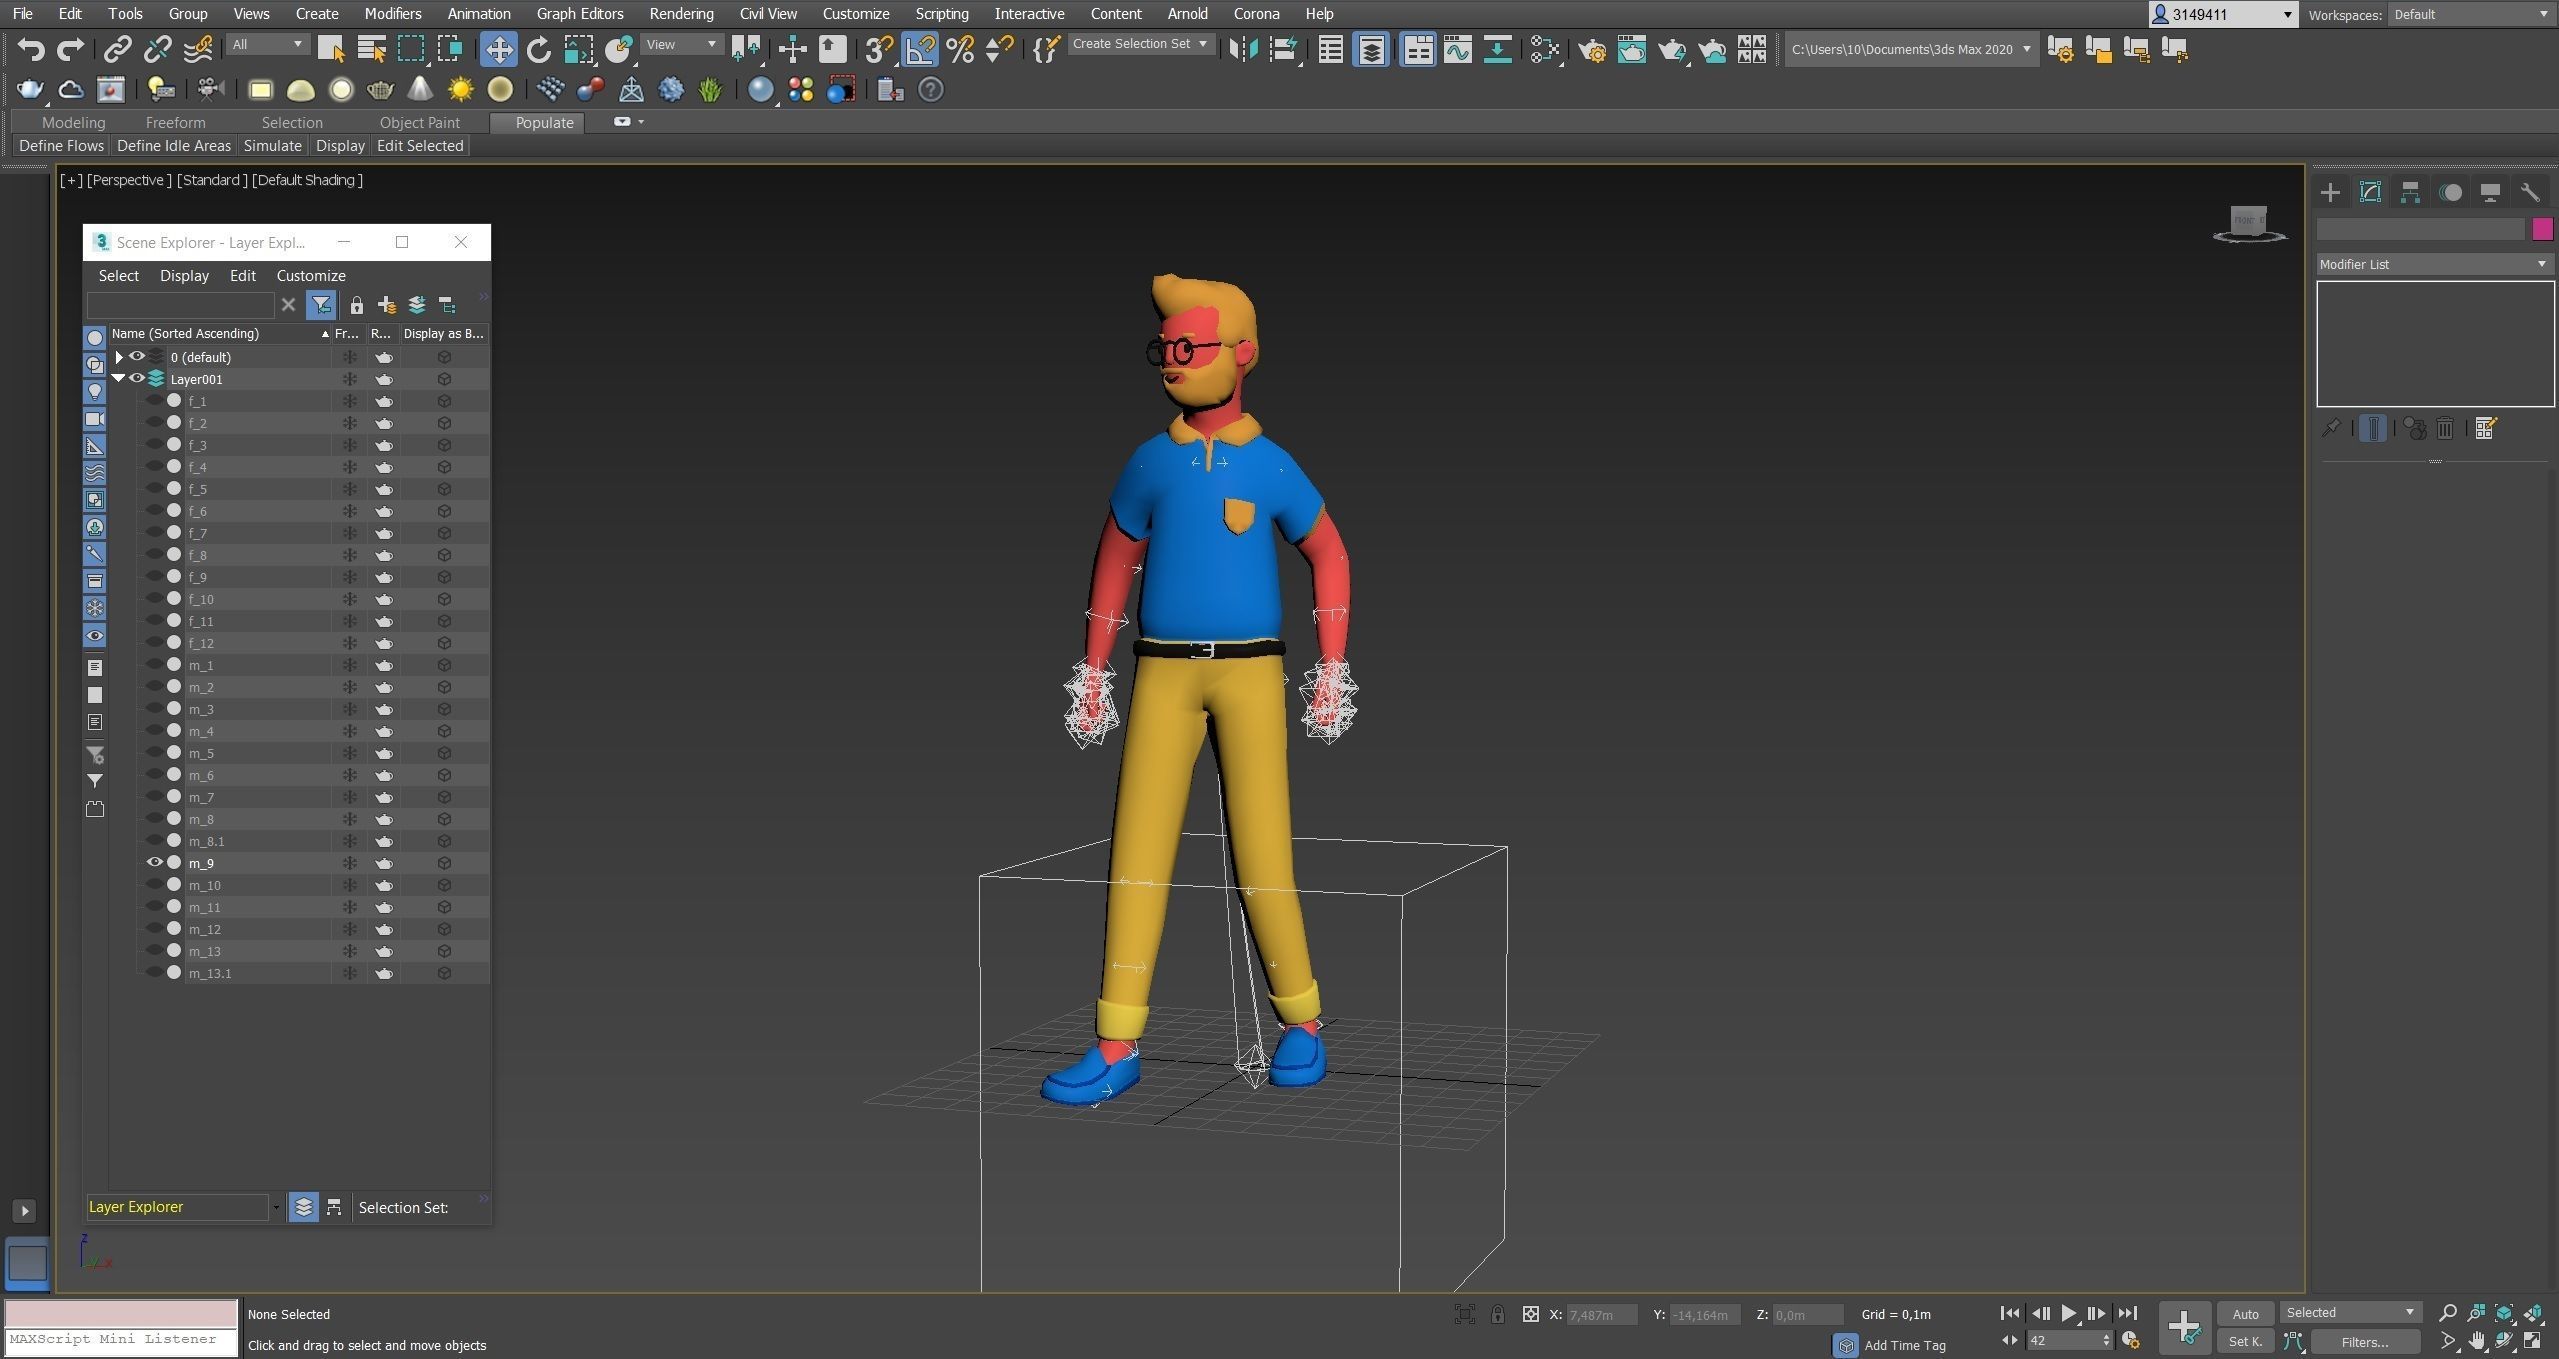
Task: Toggle renderable teapot for f_5
Action: [x=384, y=489]
